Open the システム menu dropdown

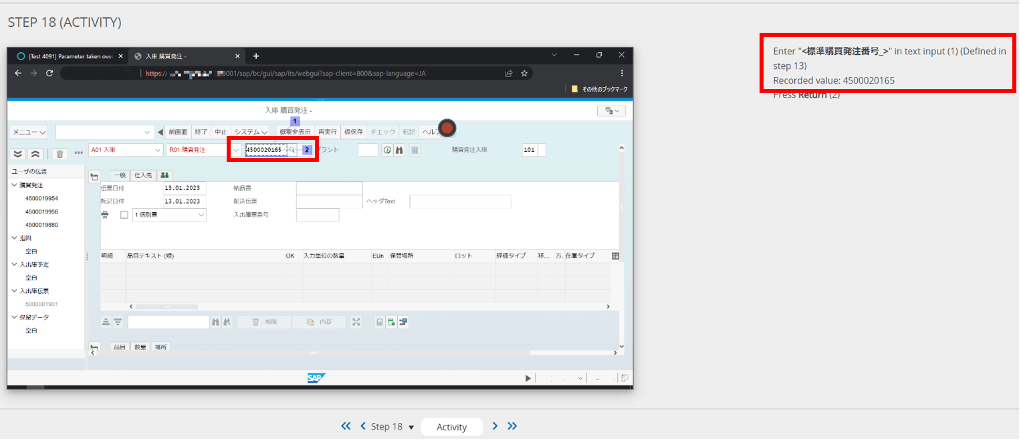point(252,131)
